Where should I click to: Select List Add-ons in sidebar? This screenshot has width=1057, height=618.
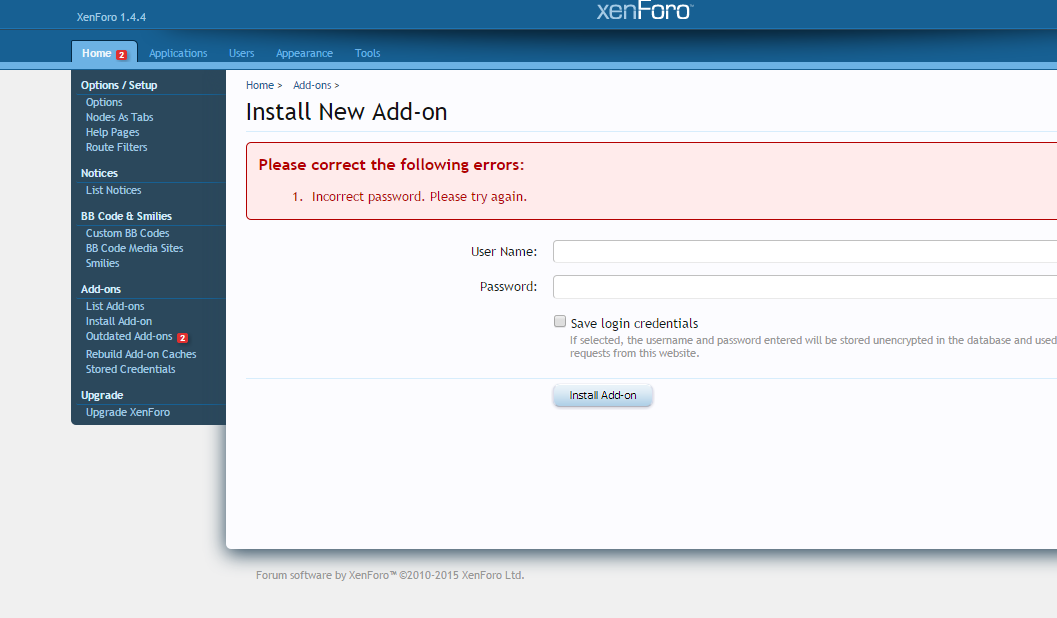point(115,306)
